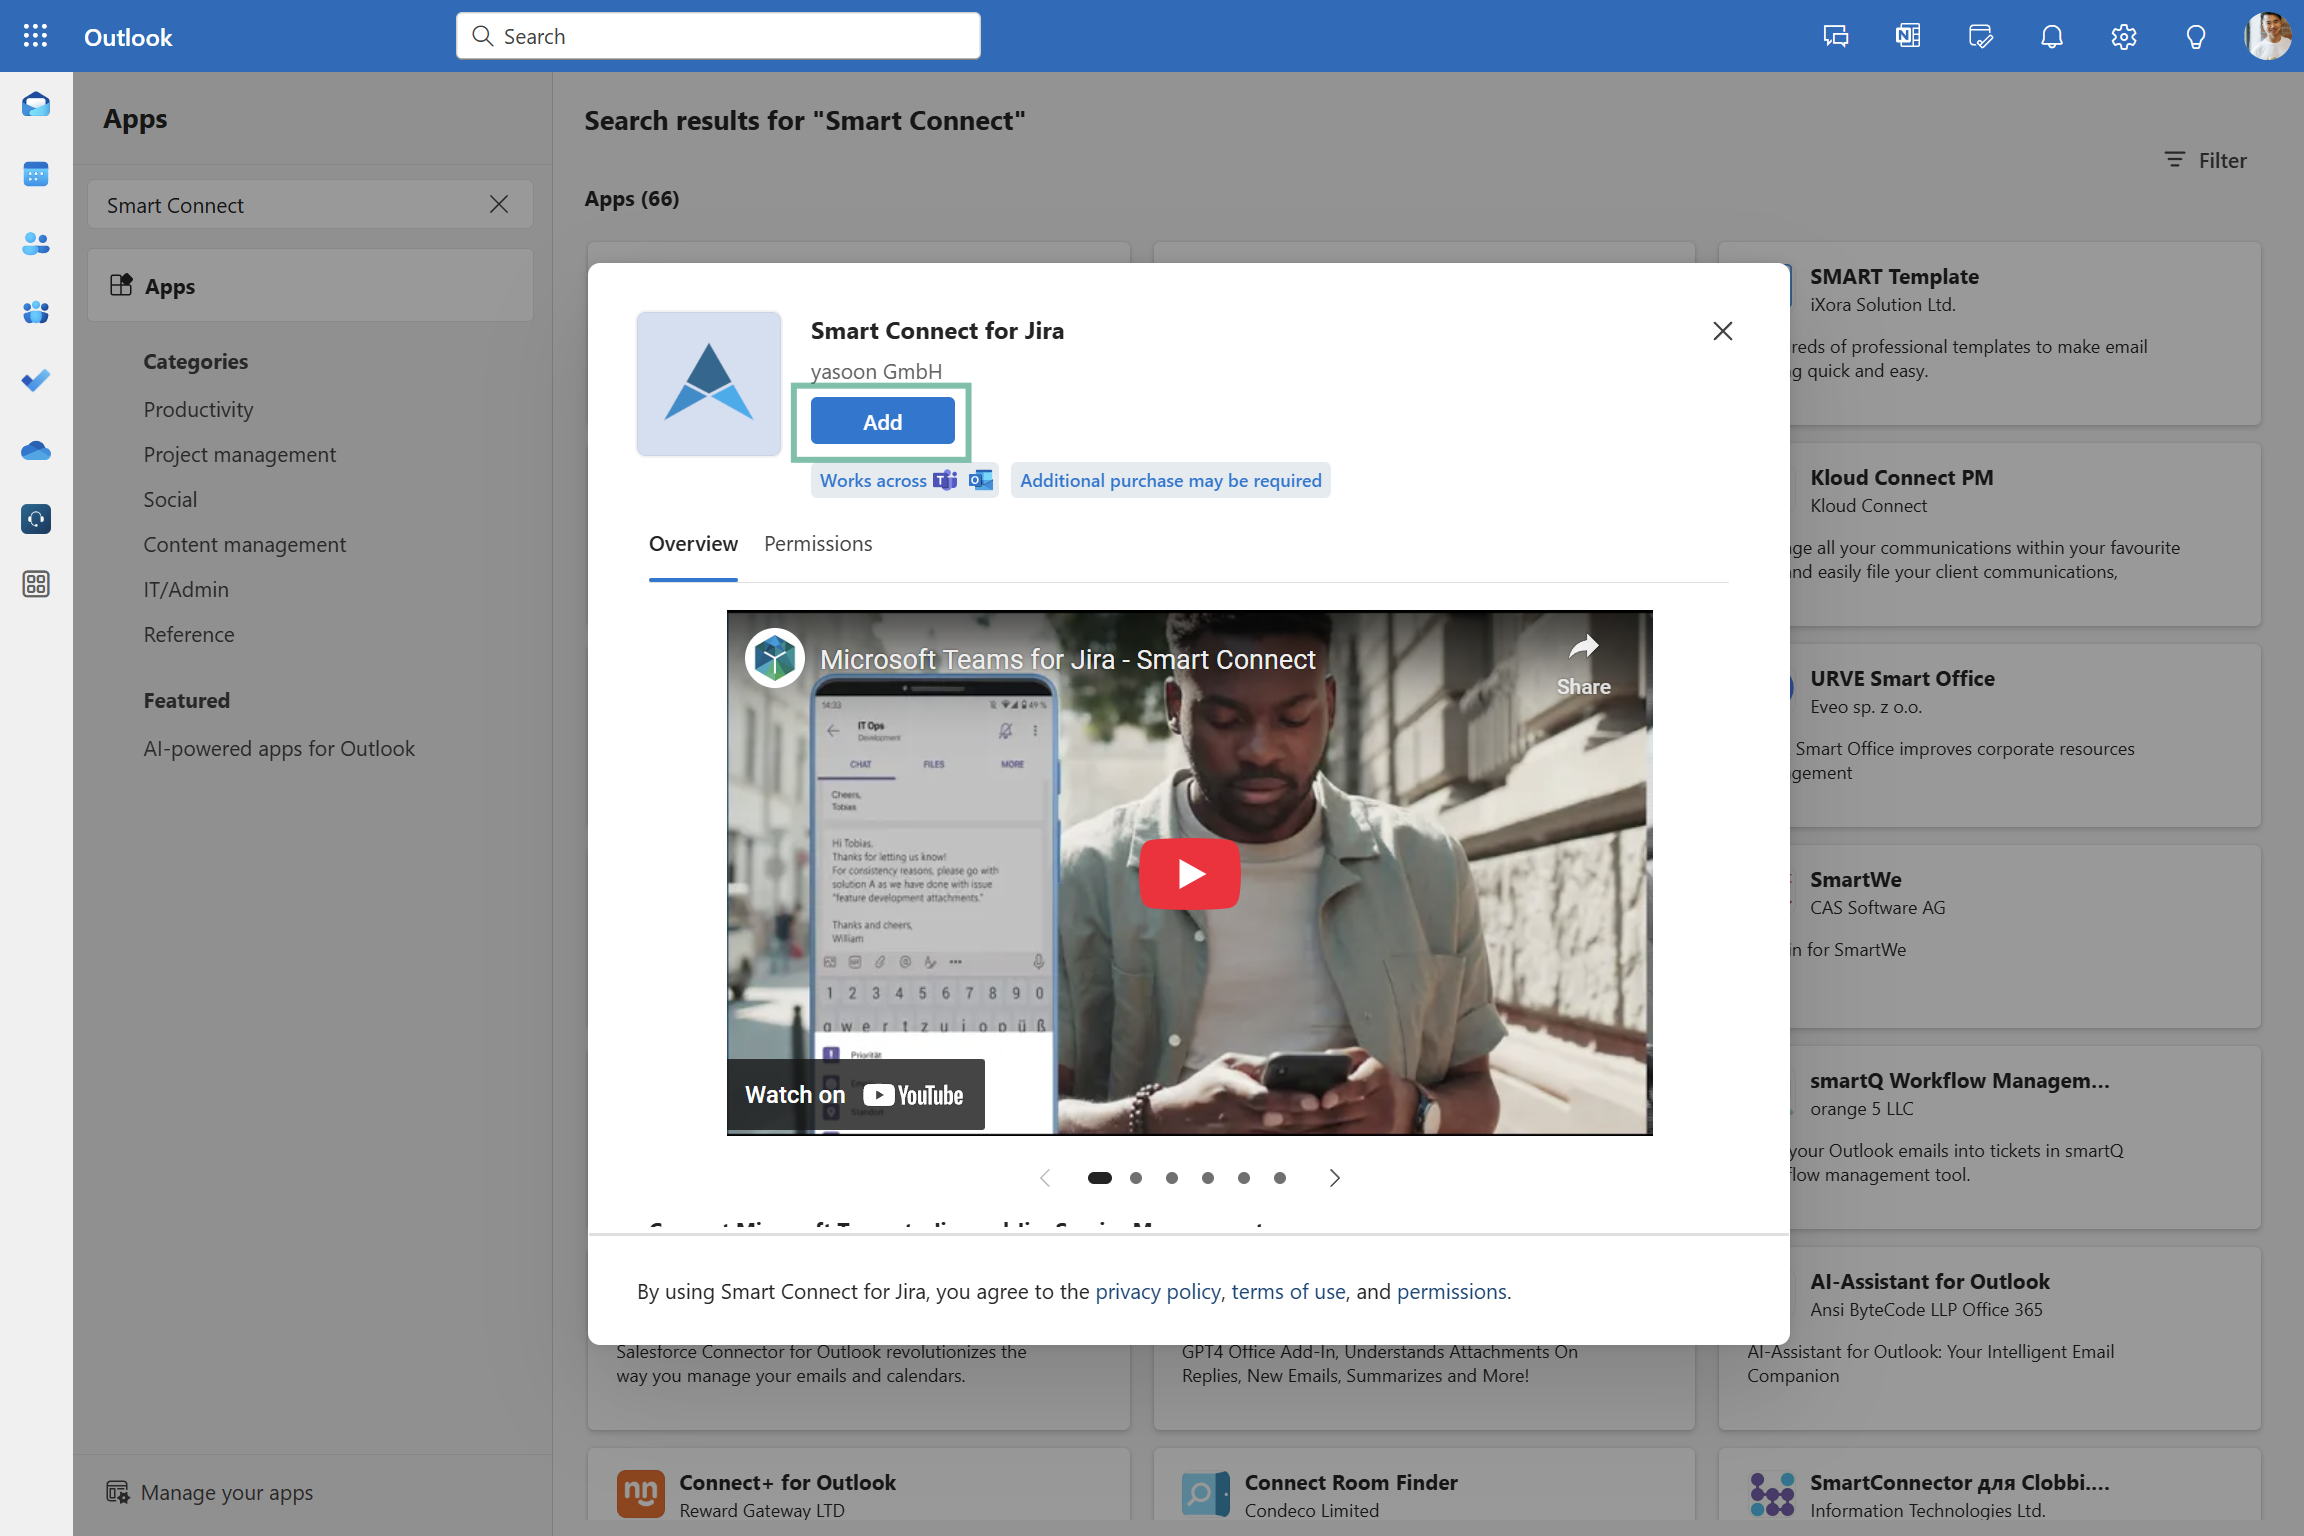Clear the Smart Connect search text
The height and width of the screenshot is (1536, 2304).
point(499,205)
